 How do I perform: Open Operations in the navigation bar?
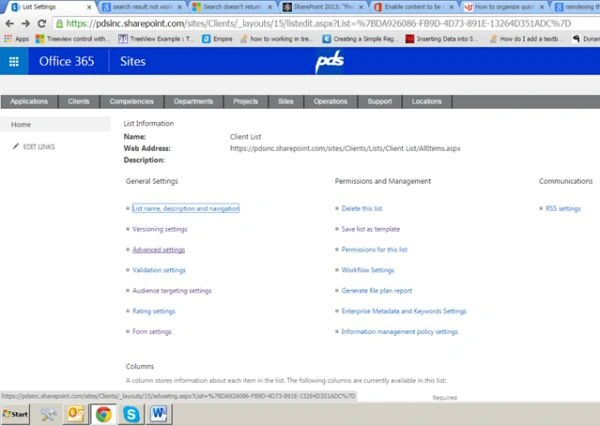(x=331, y=101)
